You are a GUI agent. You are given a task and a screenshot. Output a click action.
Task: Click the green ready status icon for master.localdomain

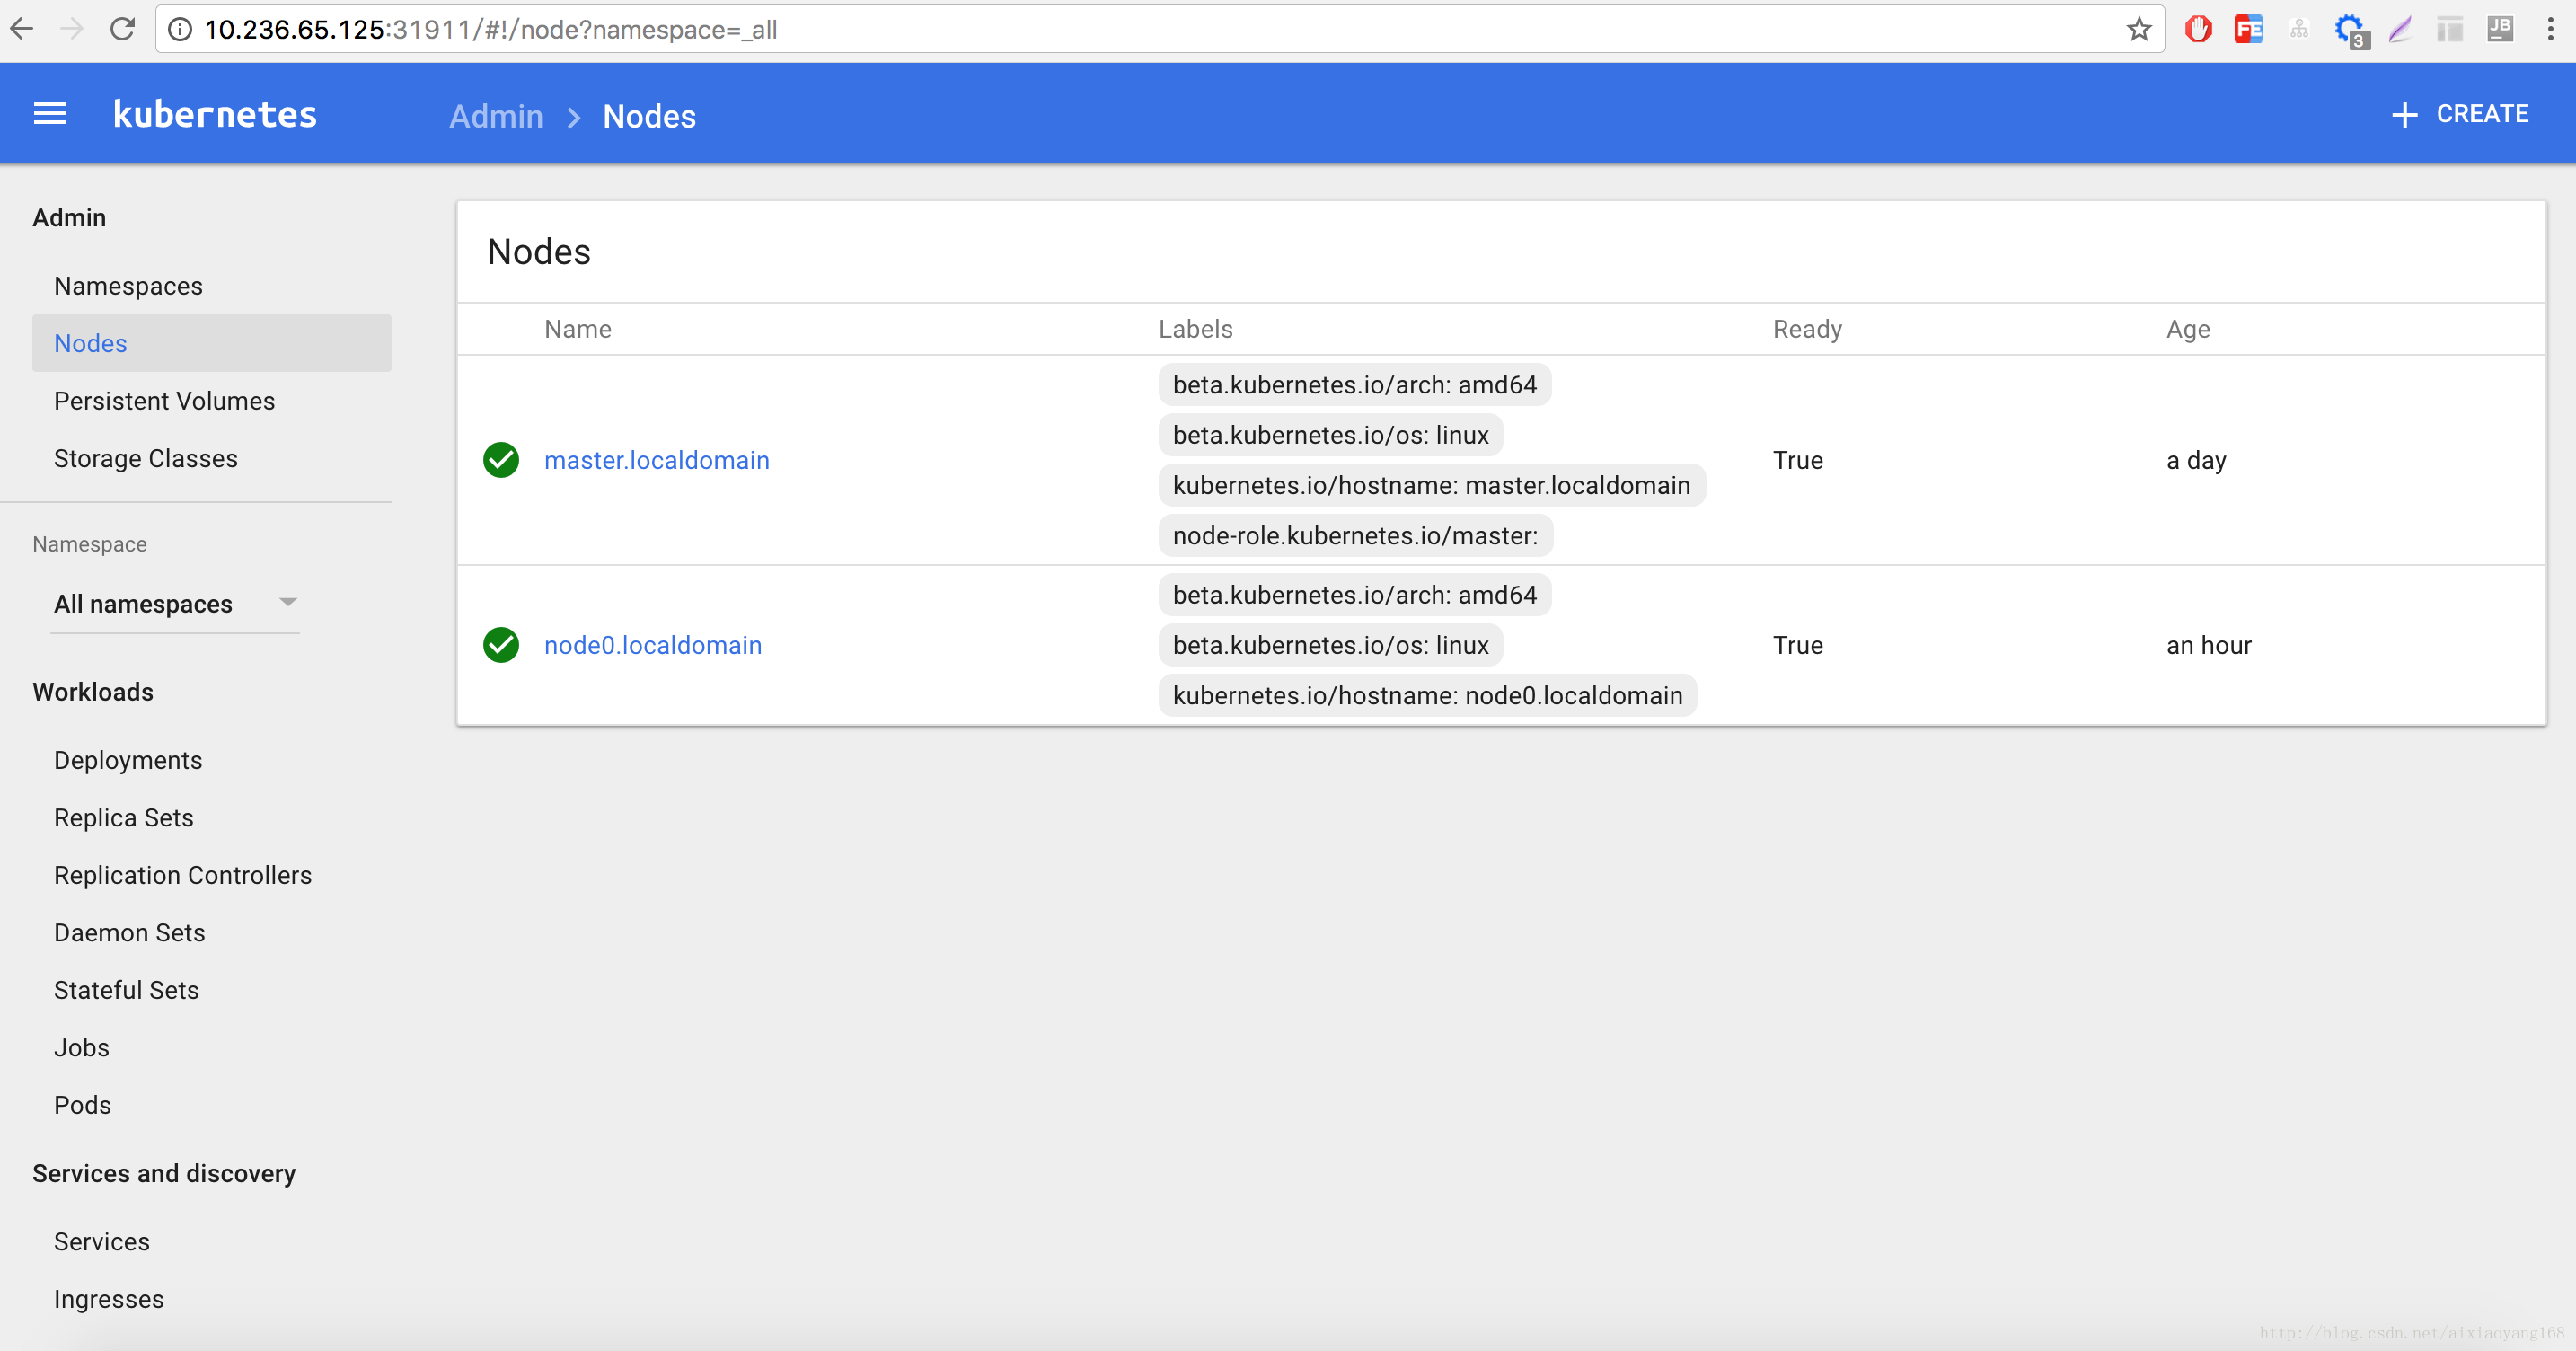pos(501,460)
